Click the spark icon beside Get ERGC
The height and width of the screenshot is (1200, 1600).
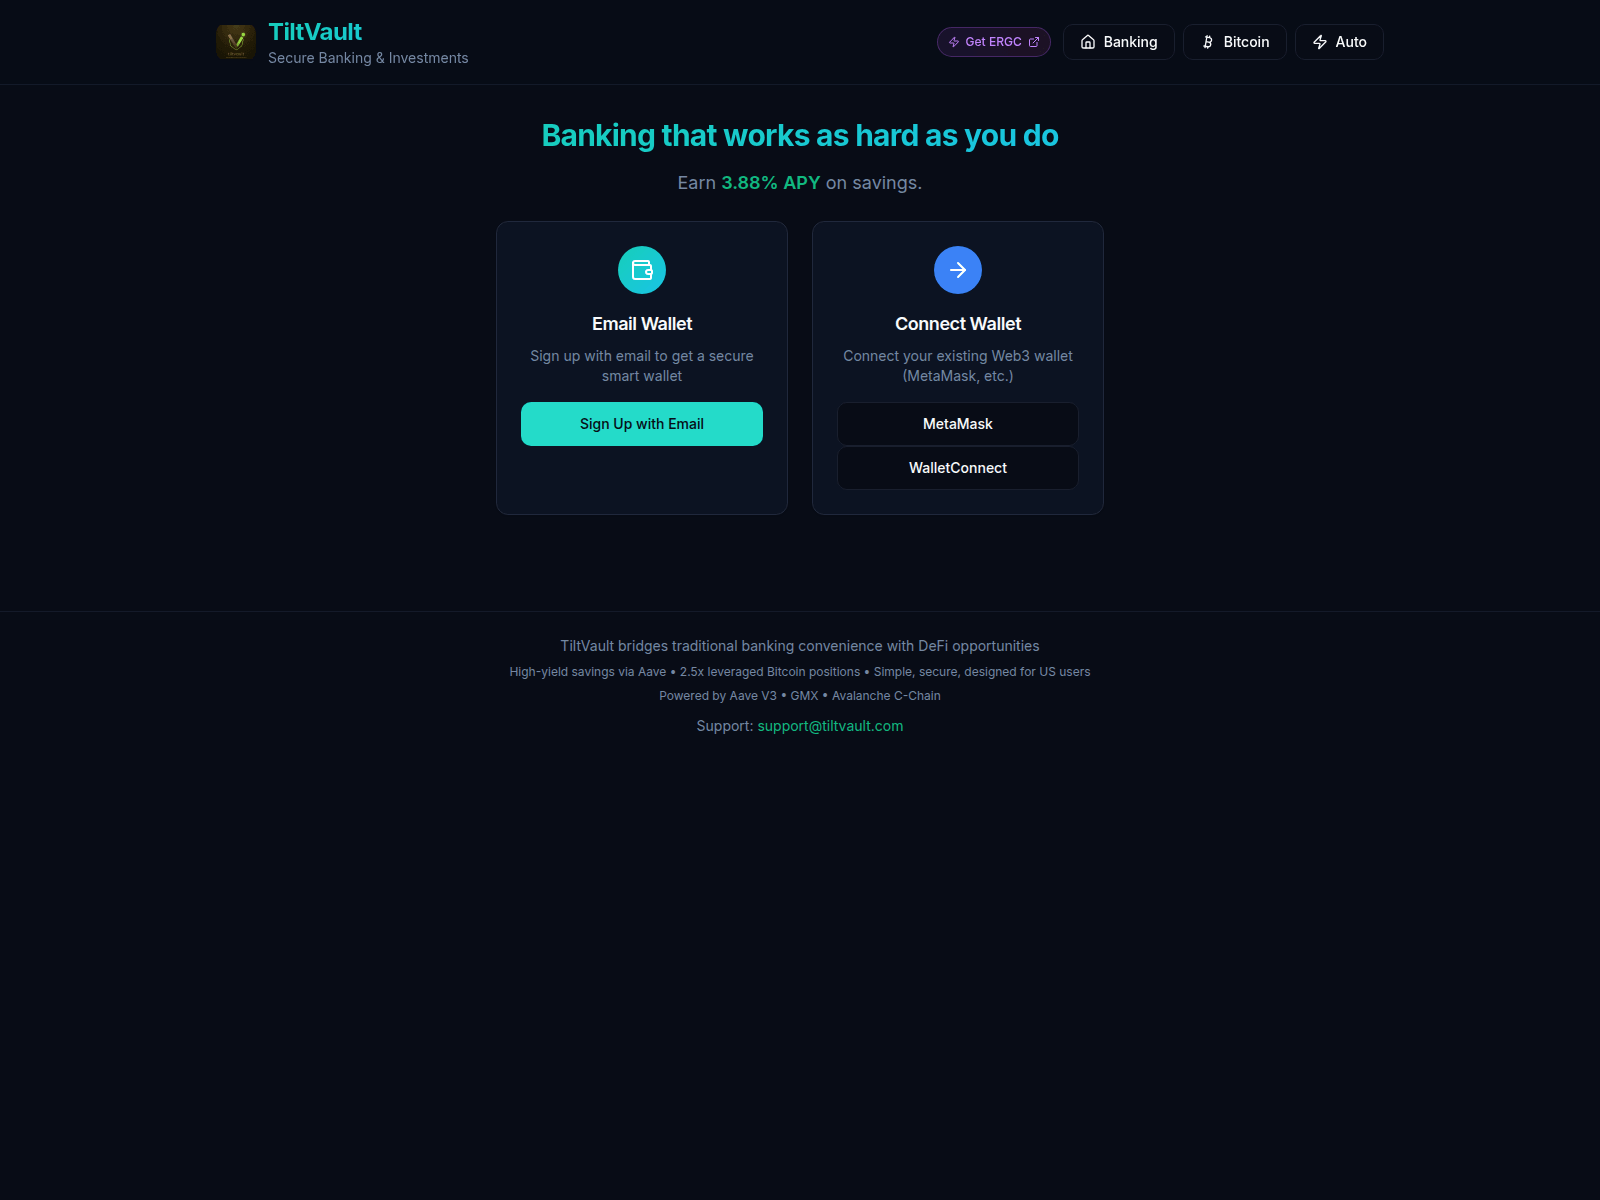pyautogui.click(x=954, y=42)
